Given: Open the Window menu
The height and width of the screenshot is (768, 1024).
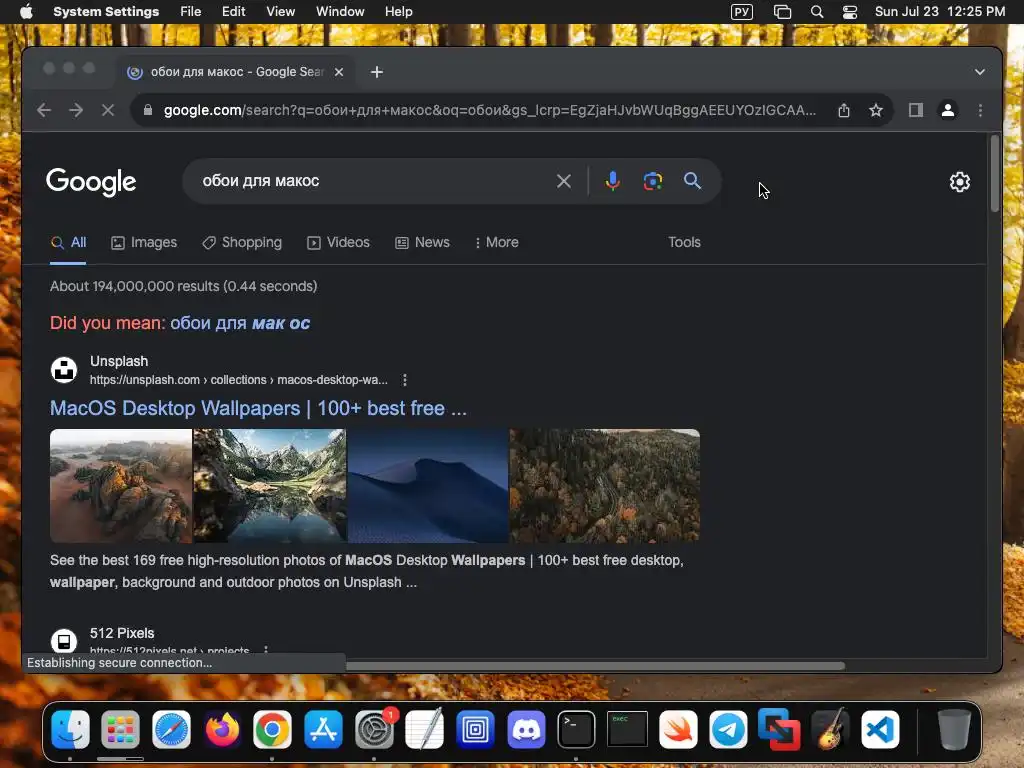Looking at the screenshot, I should pos(340,12).
